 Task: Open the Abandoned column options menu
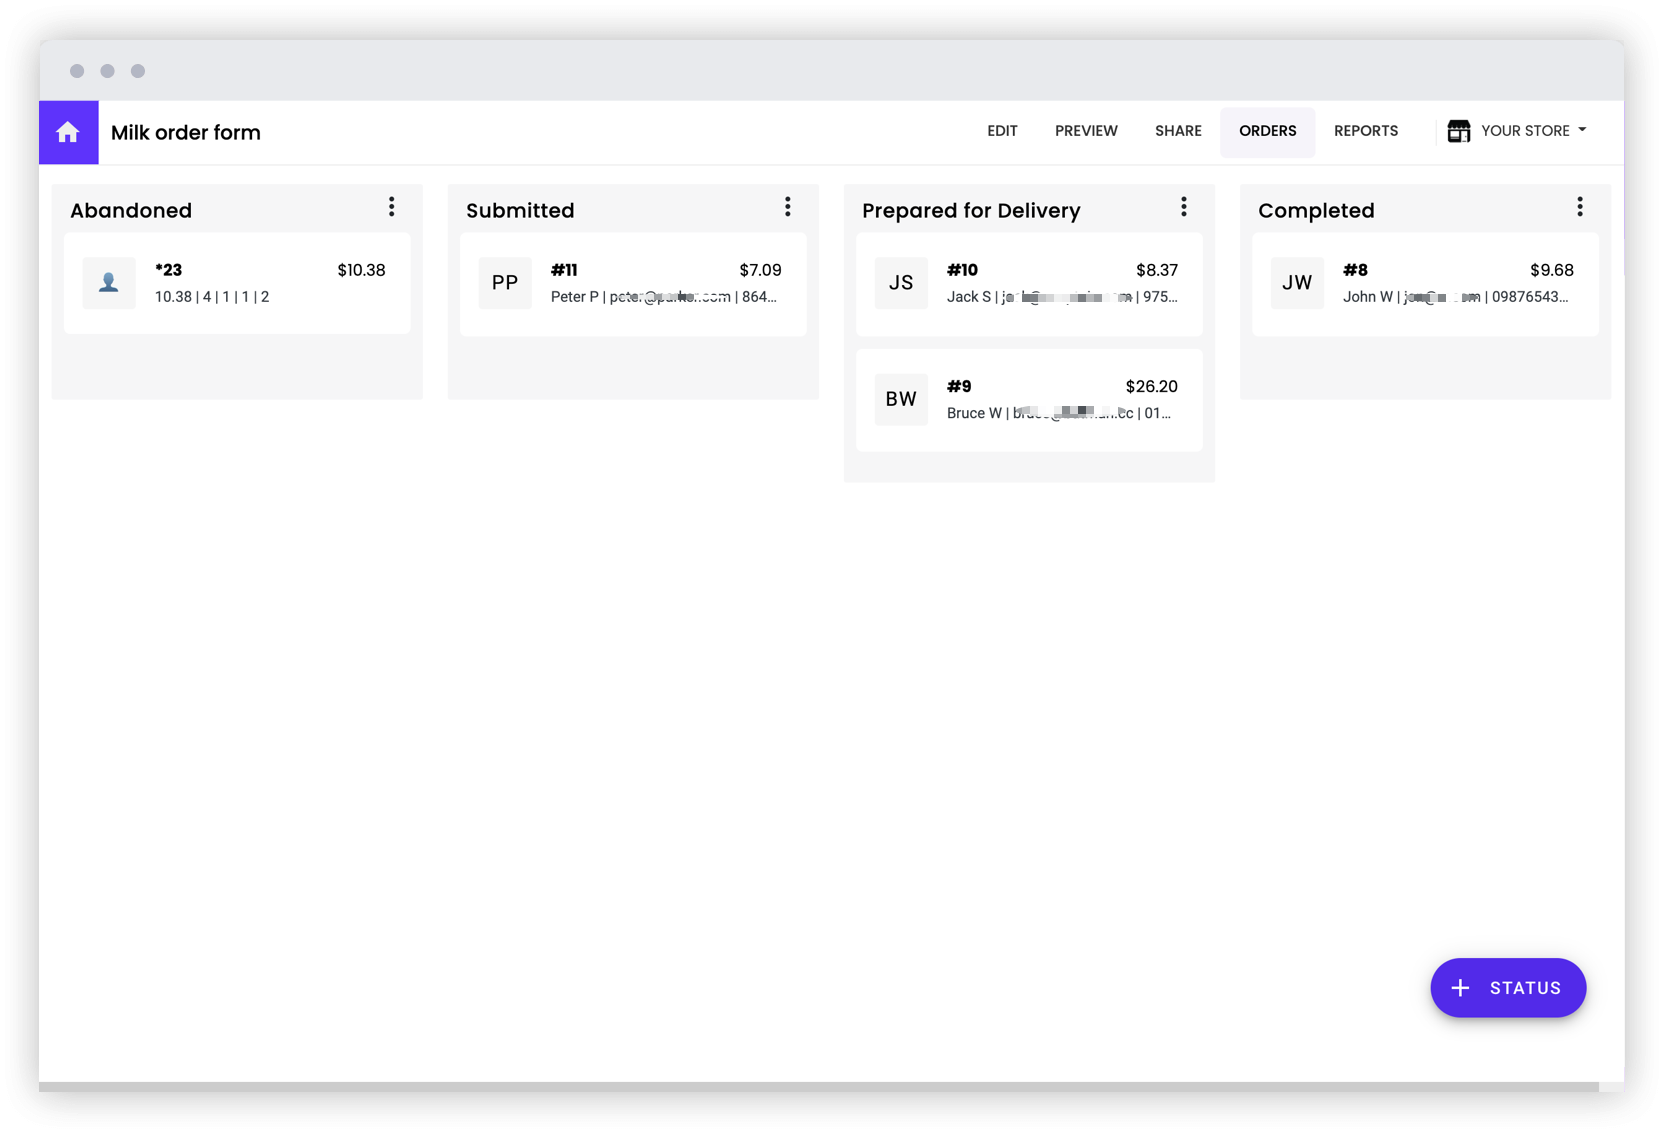(x=392, y=207)
